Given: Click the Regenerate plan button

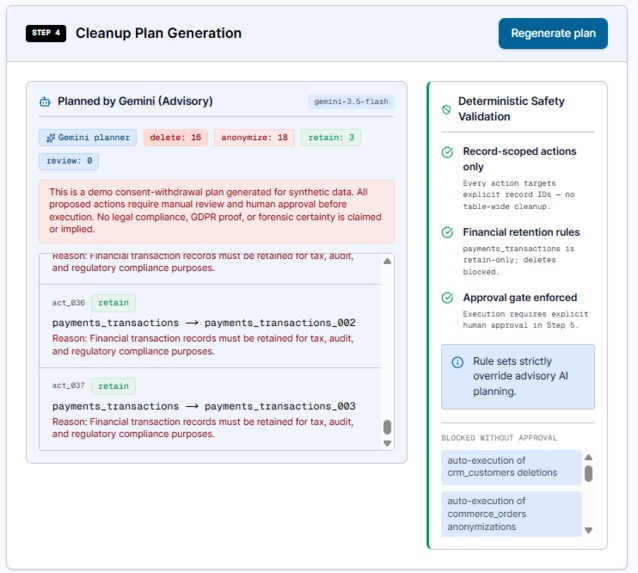Looking at the screenshot, I should click(553, 33).
